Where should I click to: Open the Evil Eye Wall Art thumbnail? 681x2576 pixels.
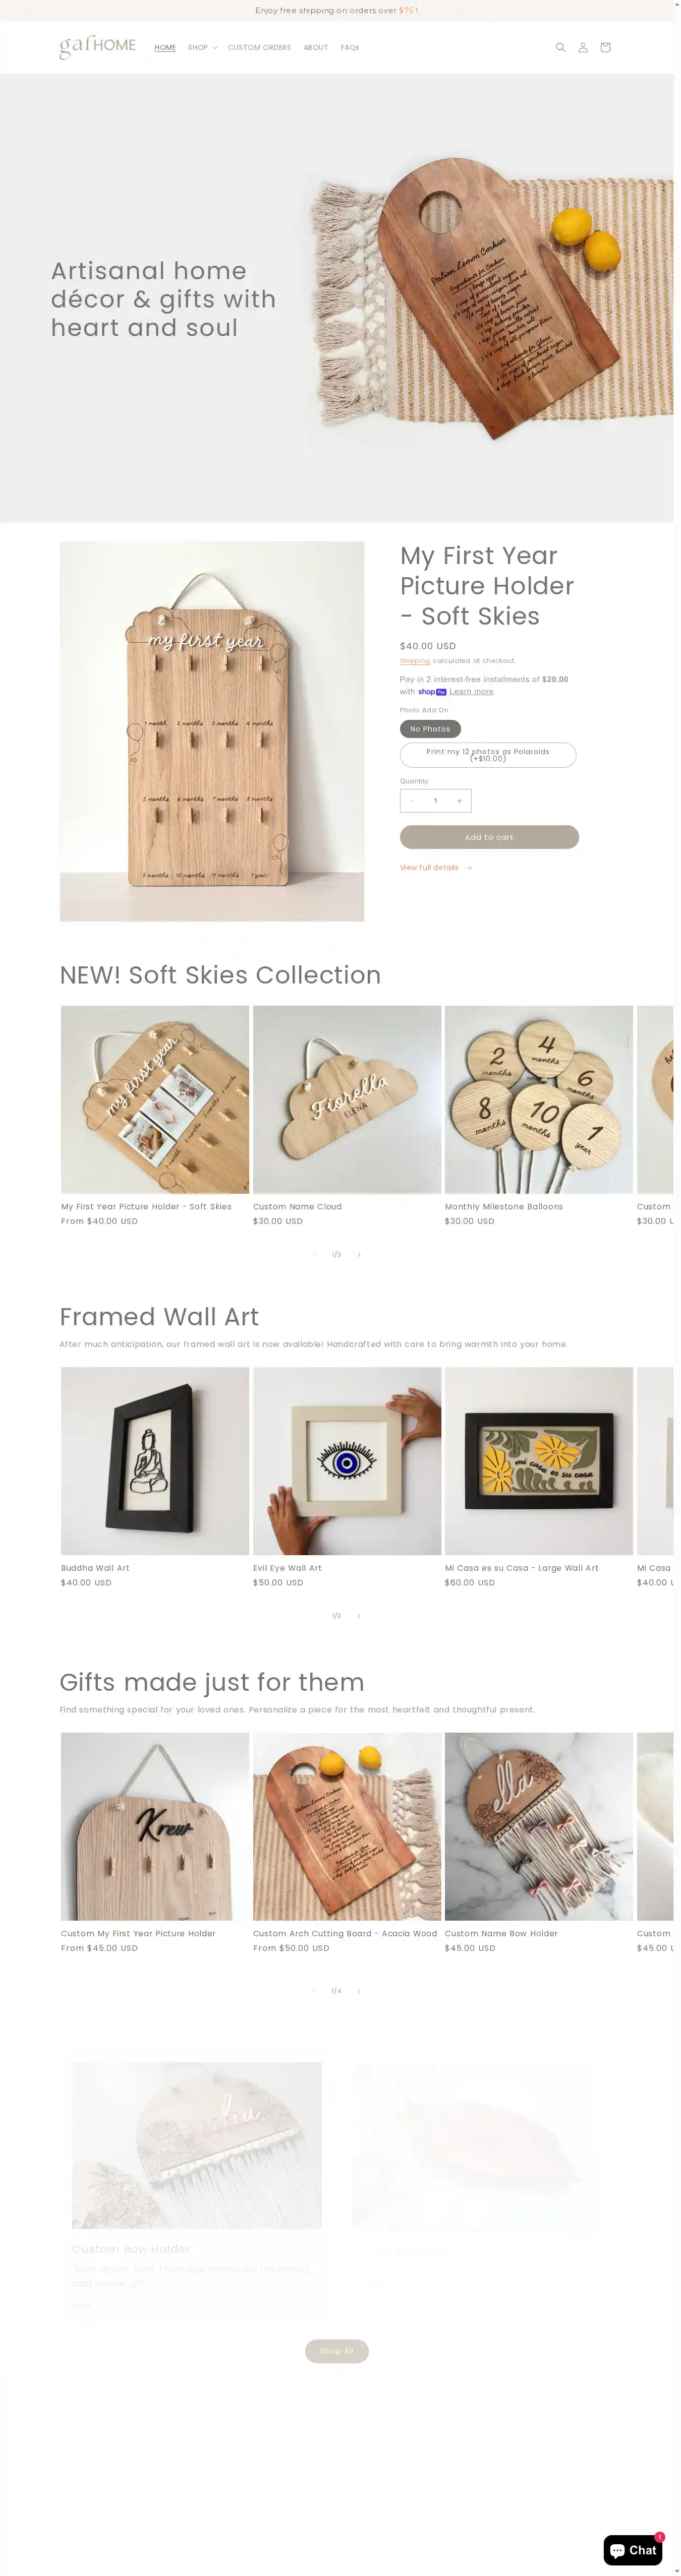[x=347, y=1460]
